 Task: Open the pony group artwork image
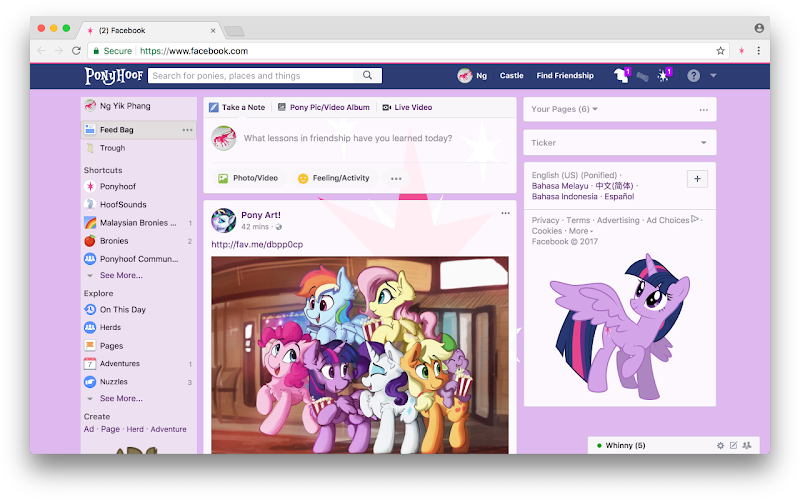[360, 355]
